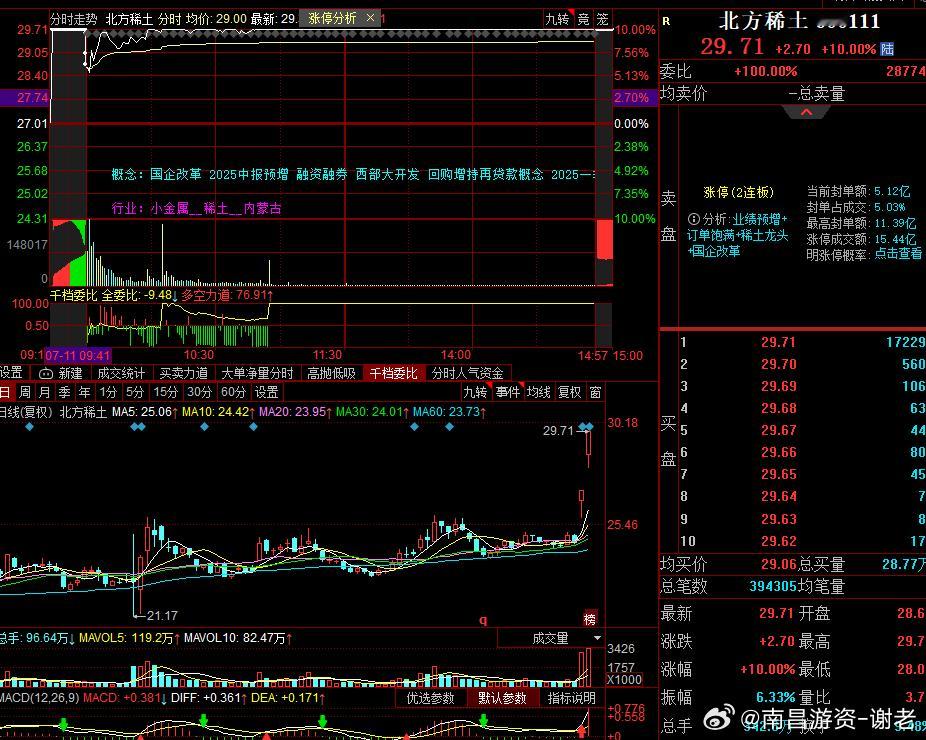Select the 1分 minute period tab
This screenshot has height=740, width=926.
click(x=108, y=392)
